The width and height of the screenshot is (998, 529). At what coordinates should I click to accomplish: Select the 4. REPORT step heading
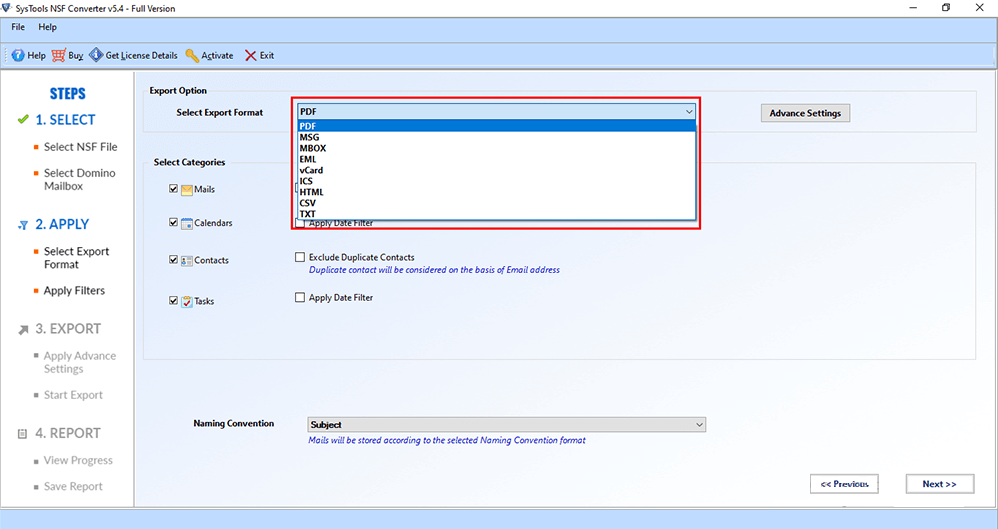(68, 433)
